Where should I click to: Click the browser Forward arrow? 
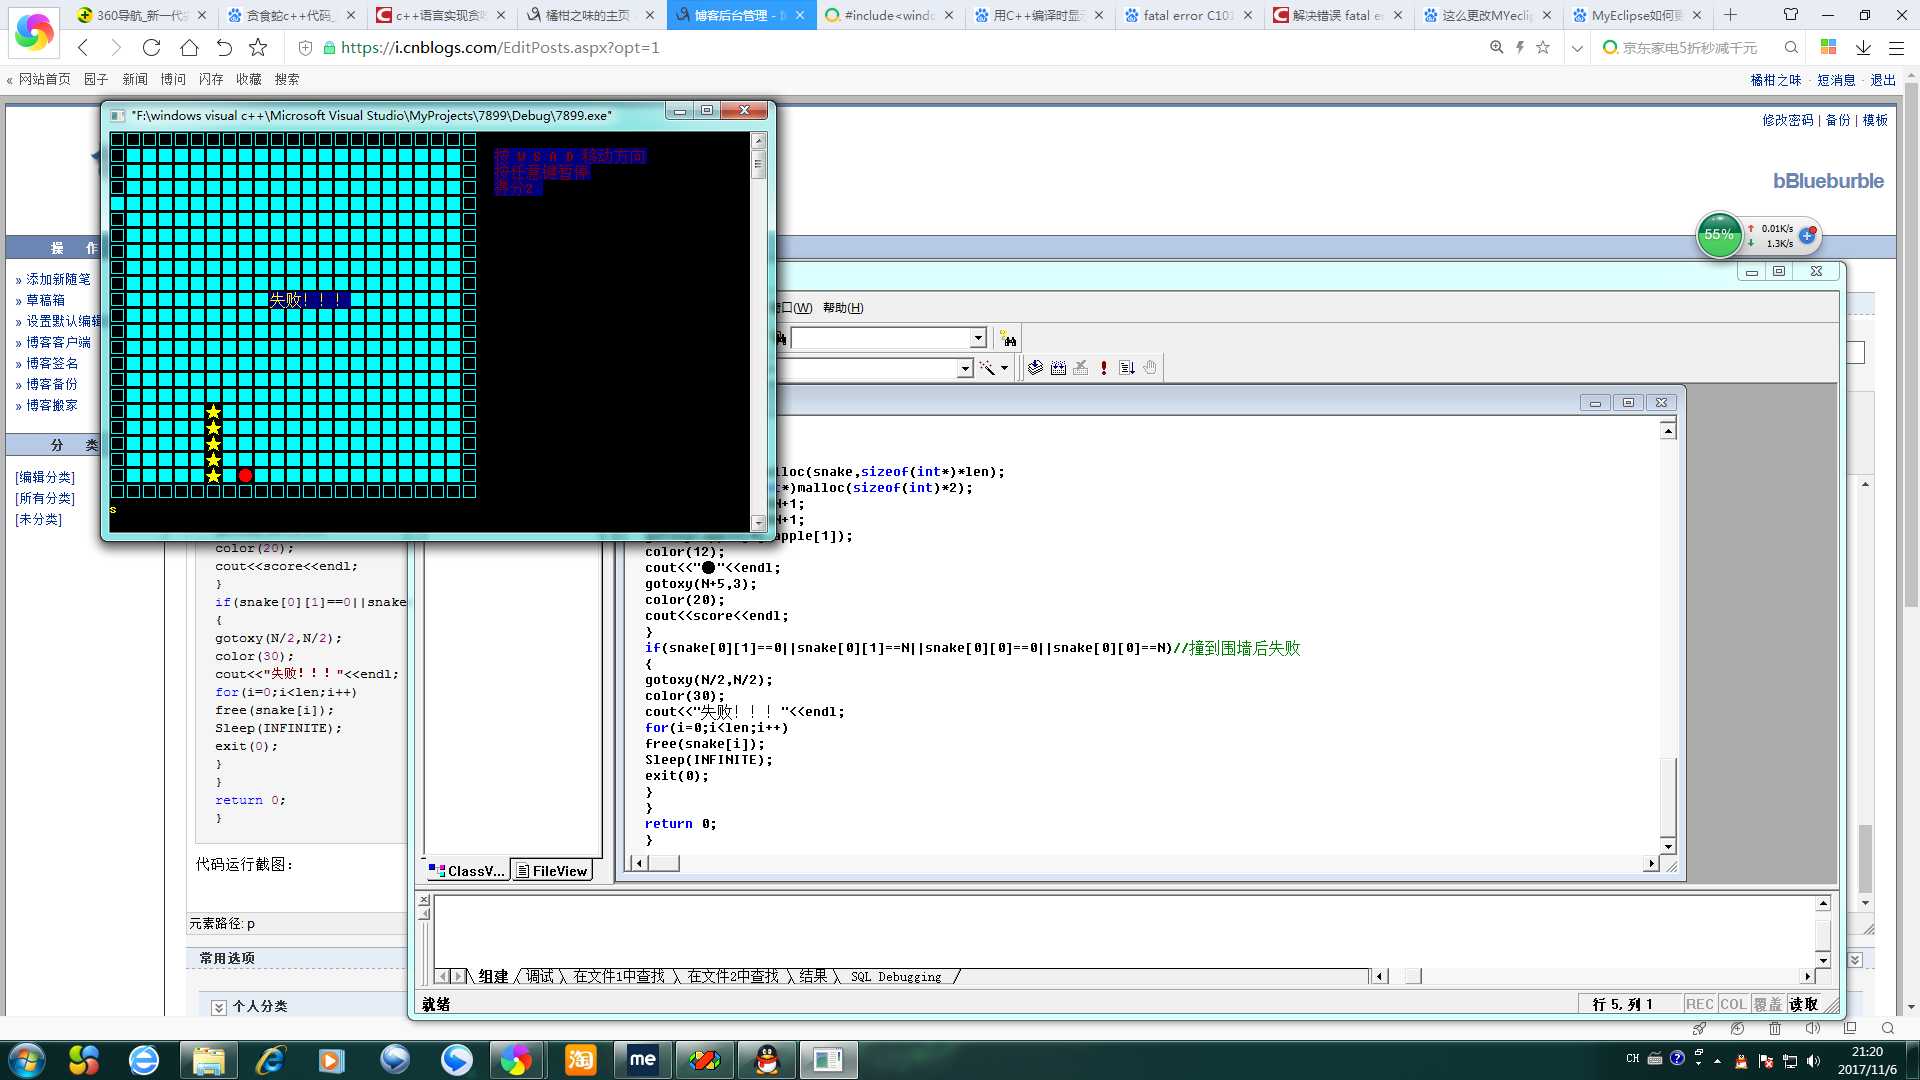pyautogui.click(x=116, y=47)
